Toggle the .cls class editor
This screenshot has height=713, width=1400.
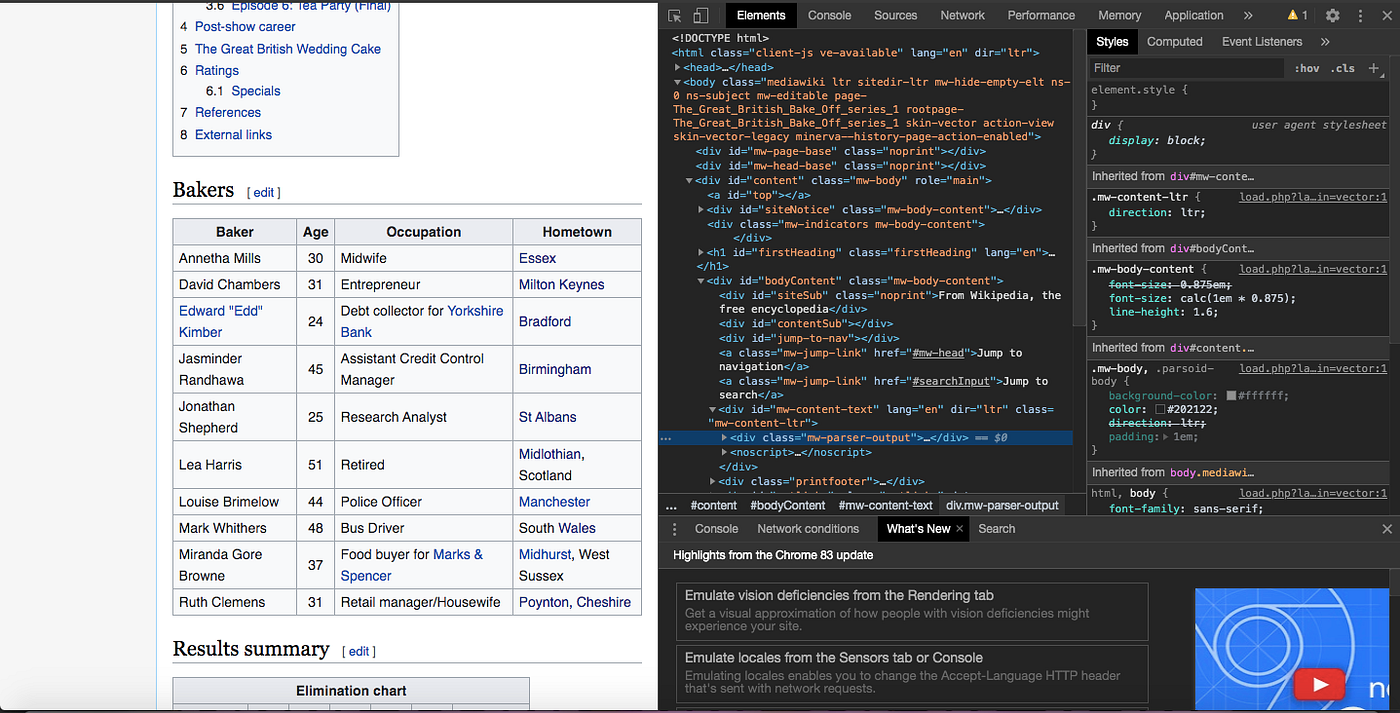click(x=1343, y=68)
